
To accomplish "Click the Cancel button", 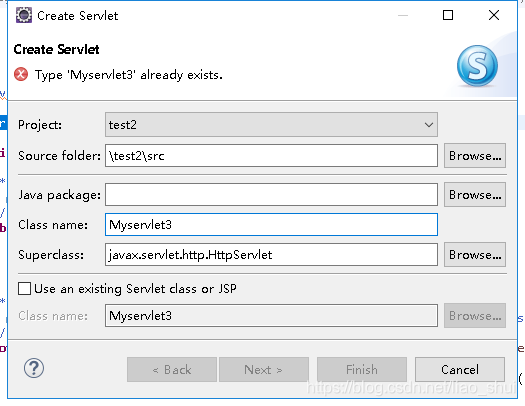I will tap(460, 370).
